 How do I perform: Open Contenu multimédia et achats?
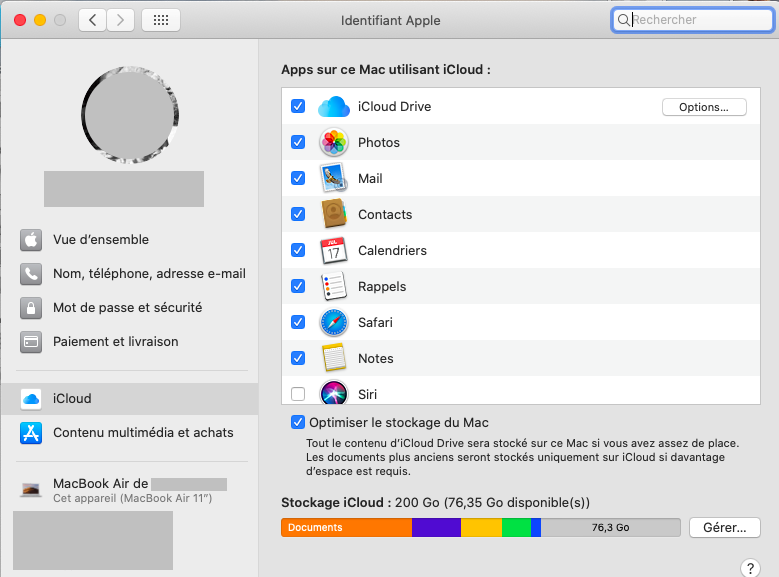point(143,433)
